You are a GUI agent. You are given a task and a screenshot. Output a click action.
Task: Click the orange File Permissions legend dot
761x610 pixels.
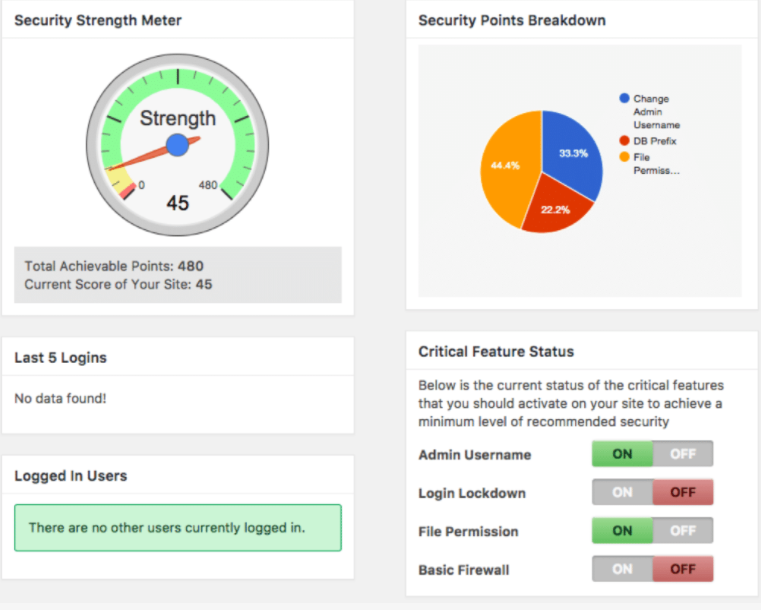pos(625,156)
